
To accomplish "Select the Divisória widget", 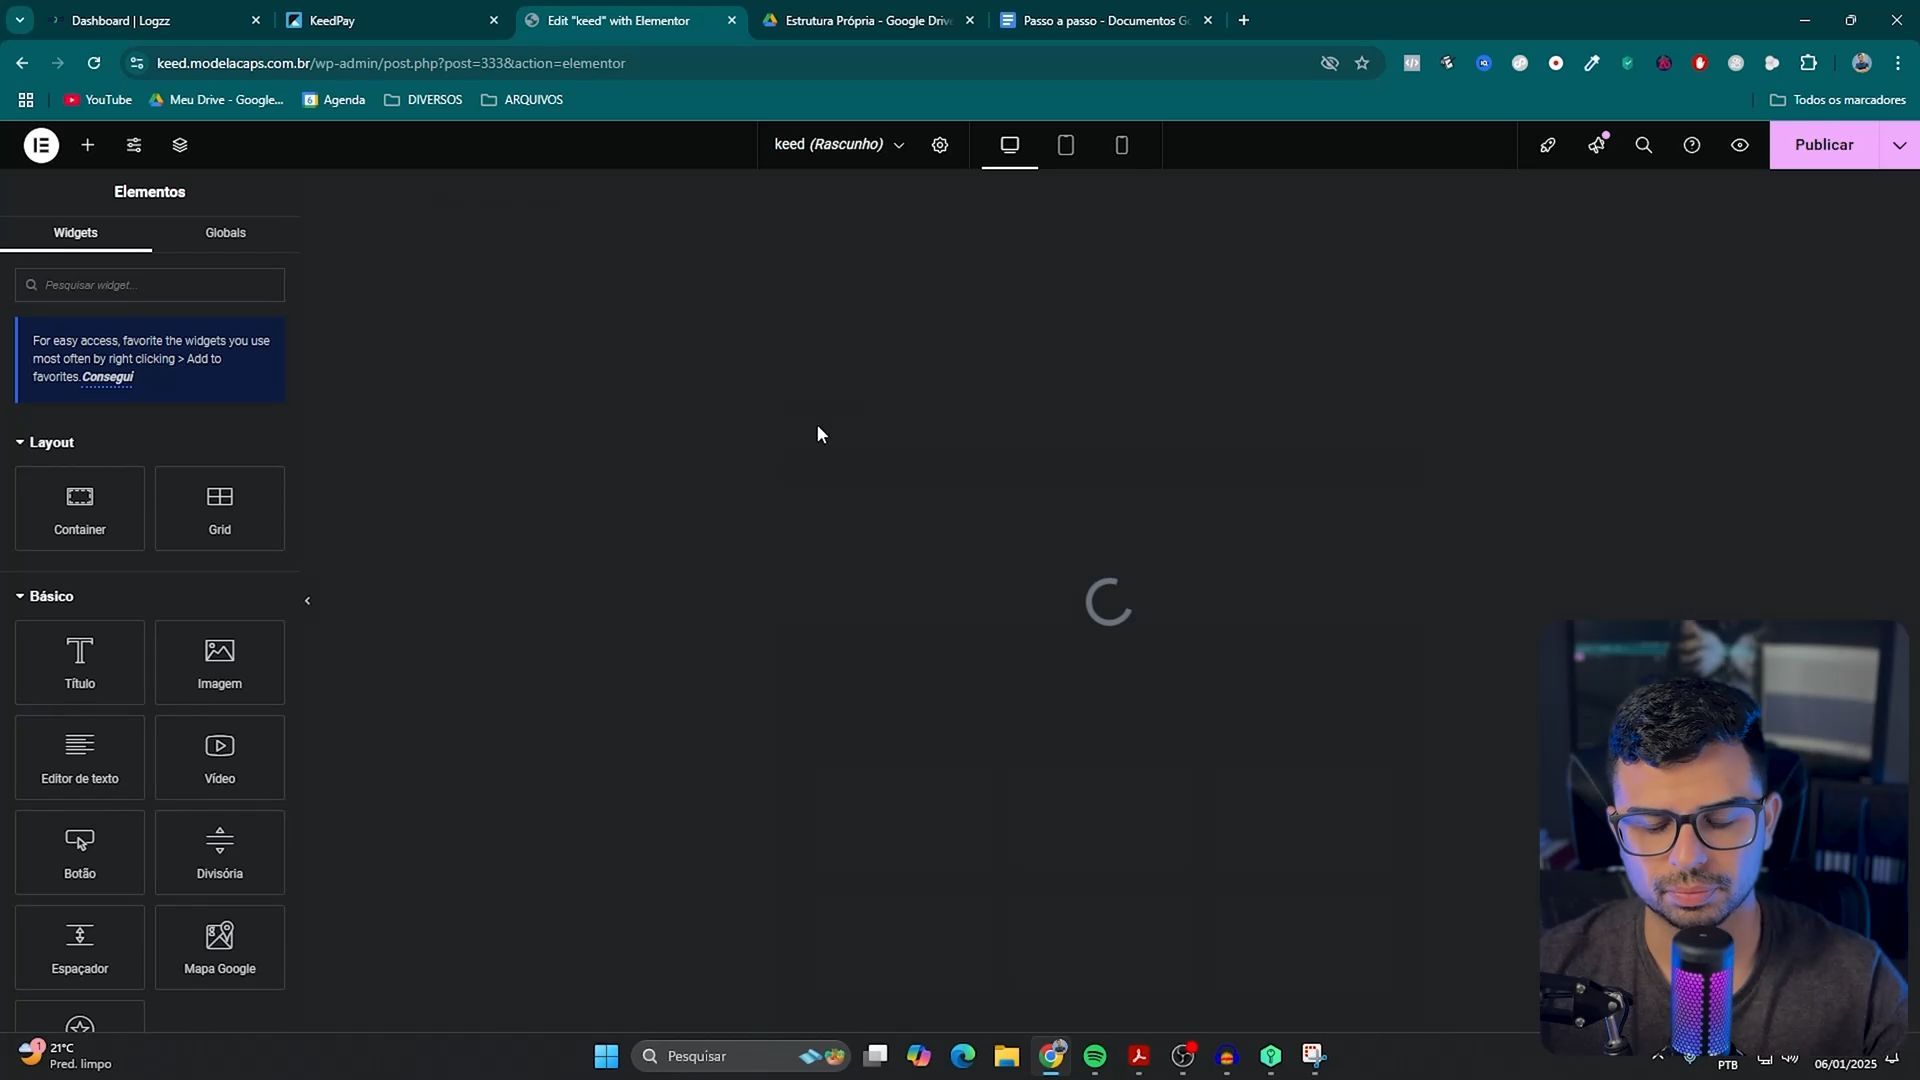I will 220,853.
